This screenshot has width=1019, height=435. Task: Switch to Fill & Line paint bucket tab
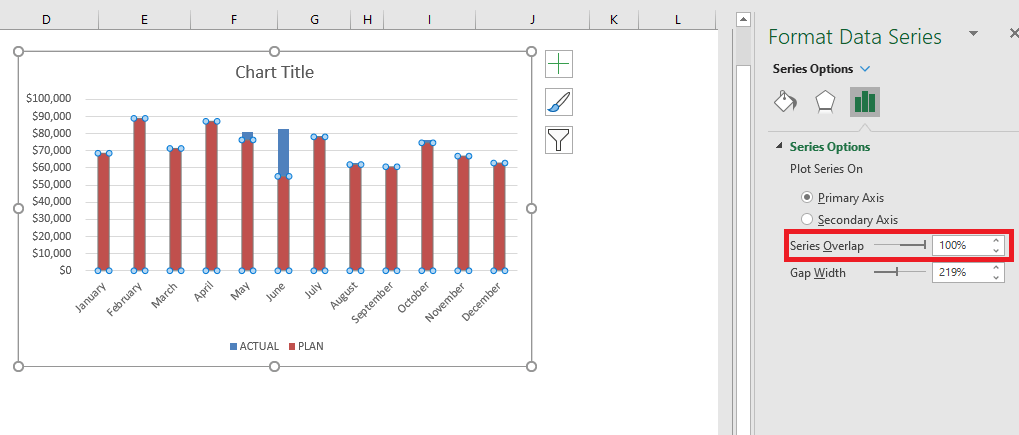click(785, 102)
